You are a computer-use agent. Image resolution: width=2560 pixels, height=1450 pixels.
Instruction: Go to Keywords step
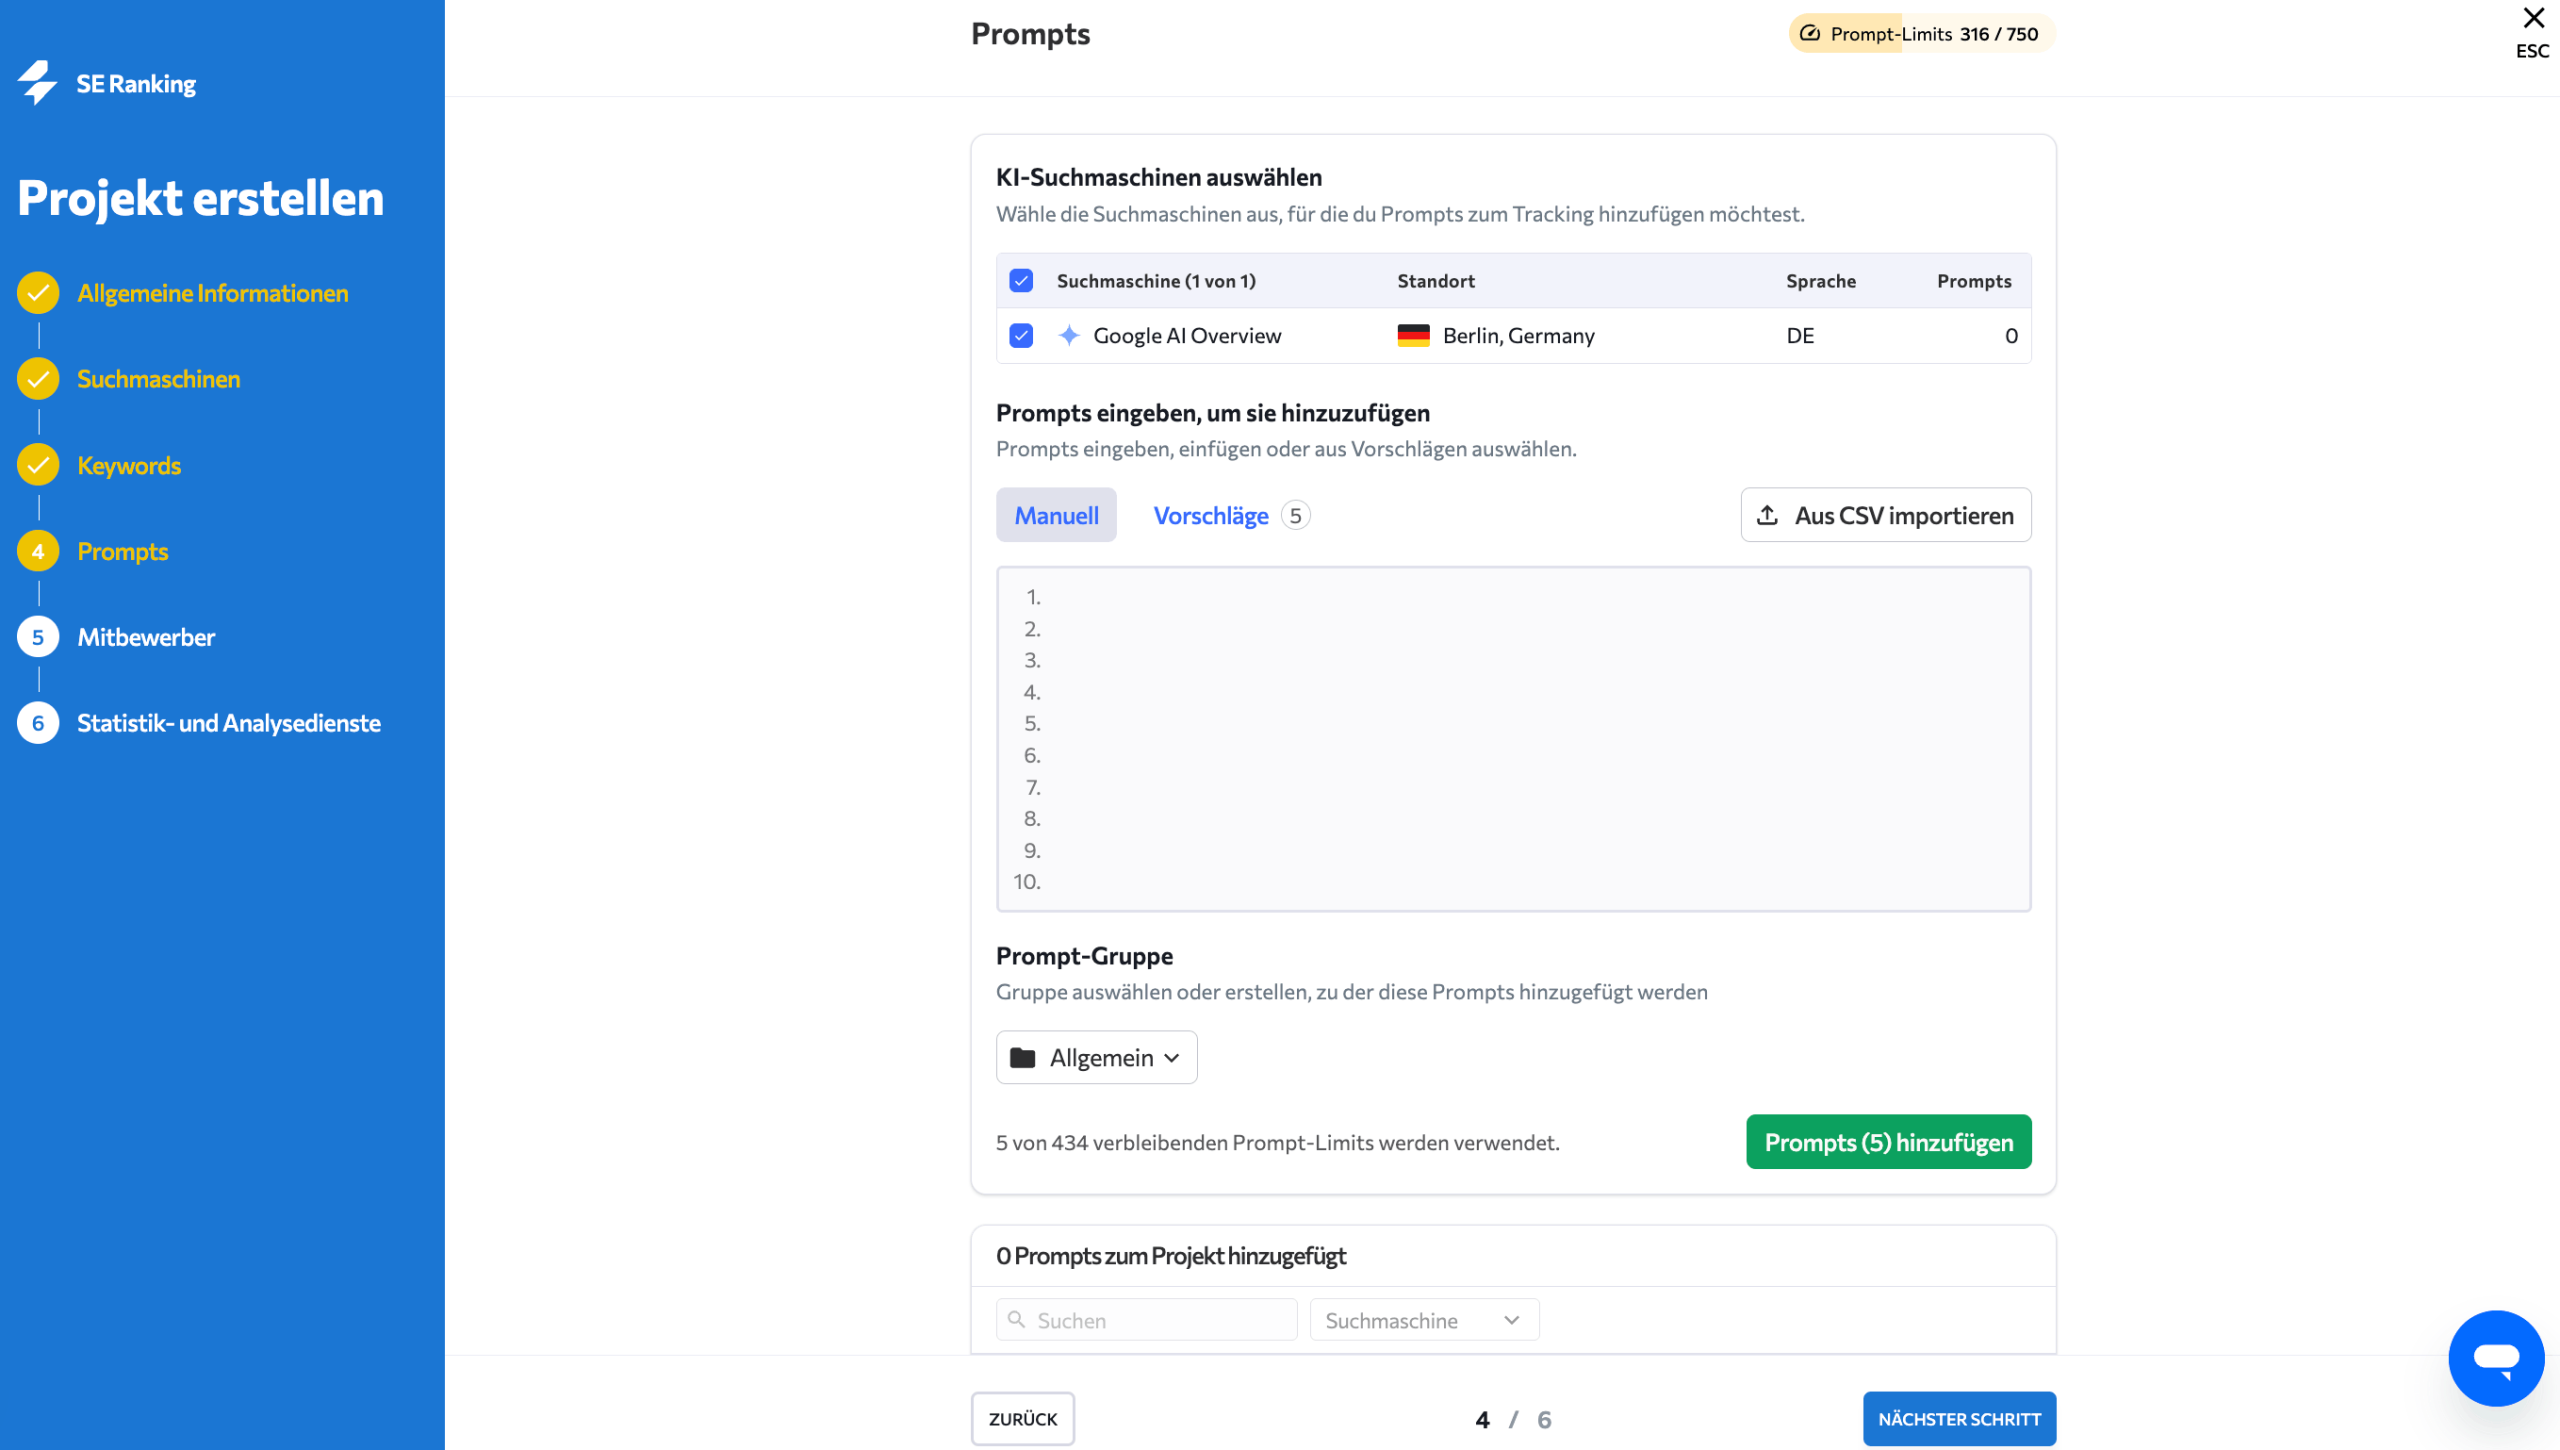point(129,466)
